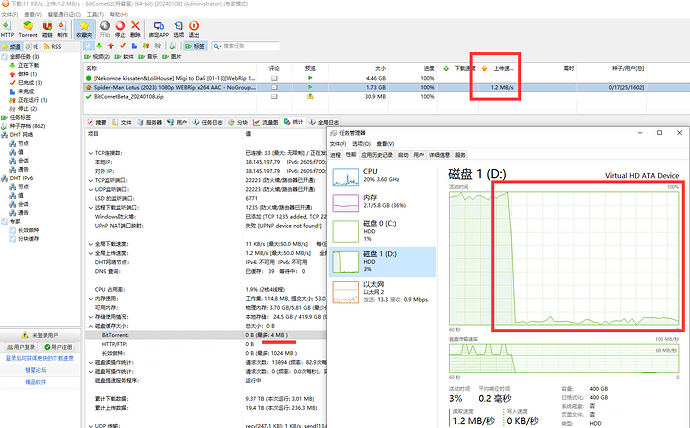The width and height of the screenshot is (690, 428).
Task: Open the Tools(T) menu in BitComet
Action: click(95, 15)
